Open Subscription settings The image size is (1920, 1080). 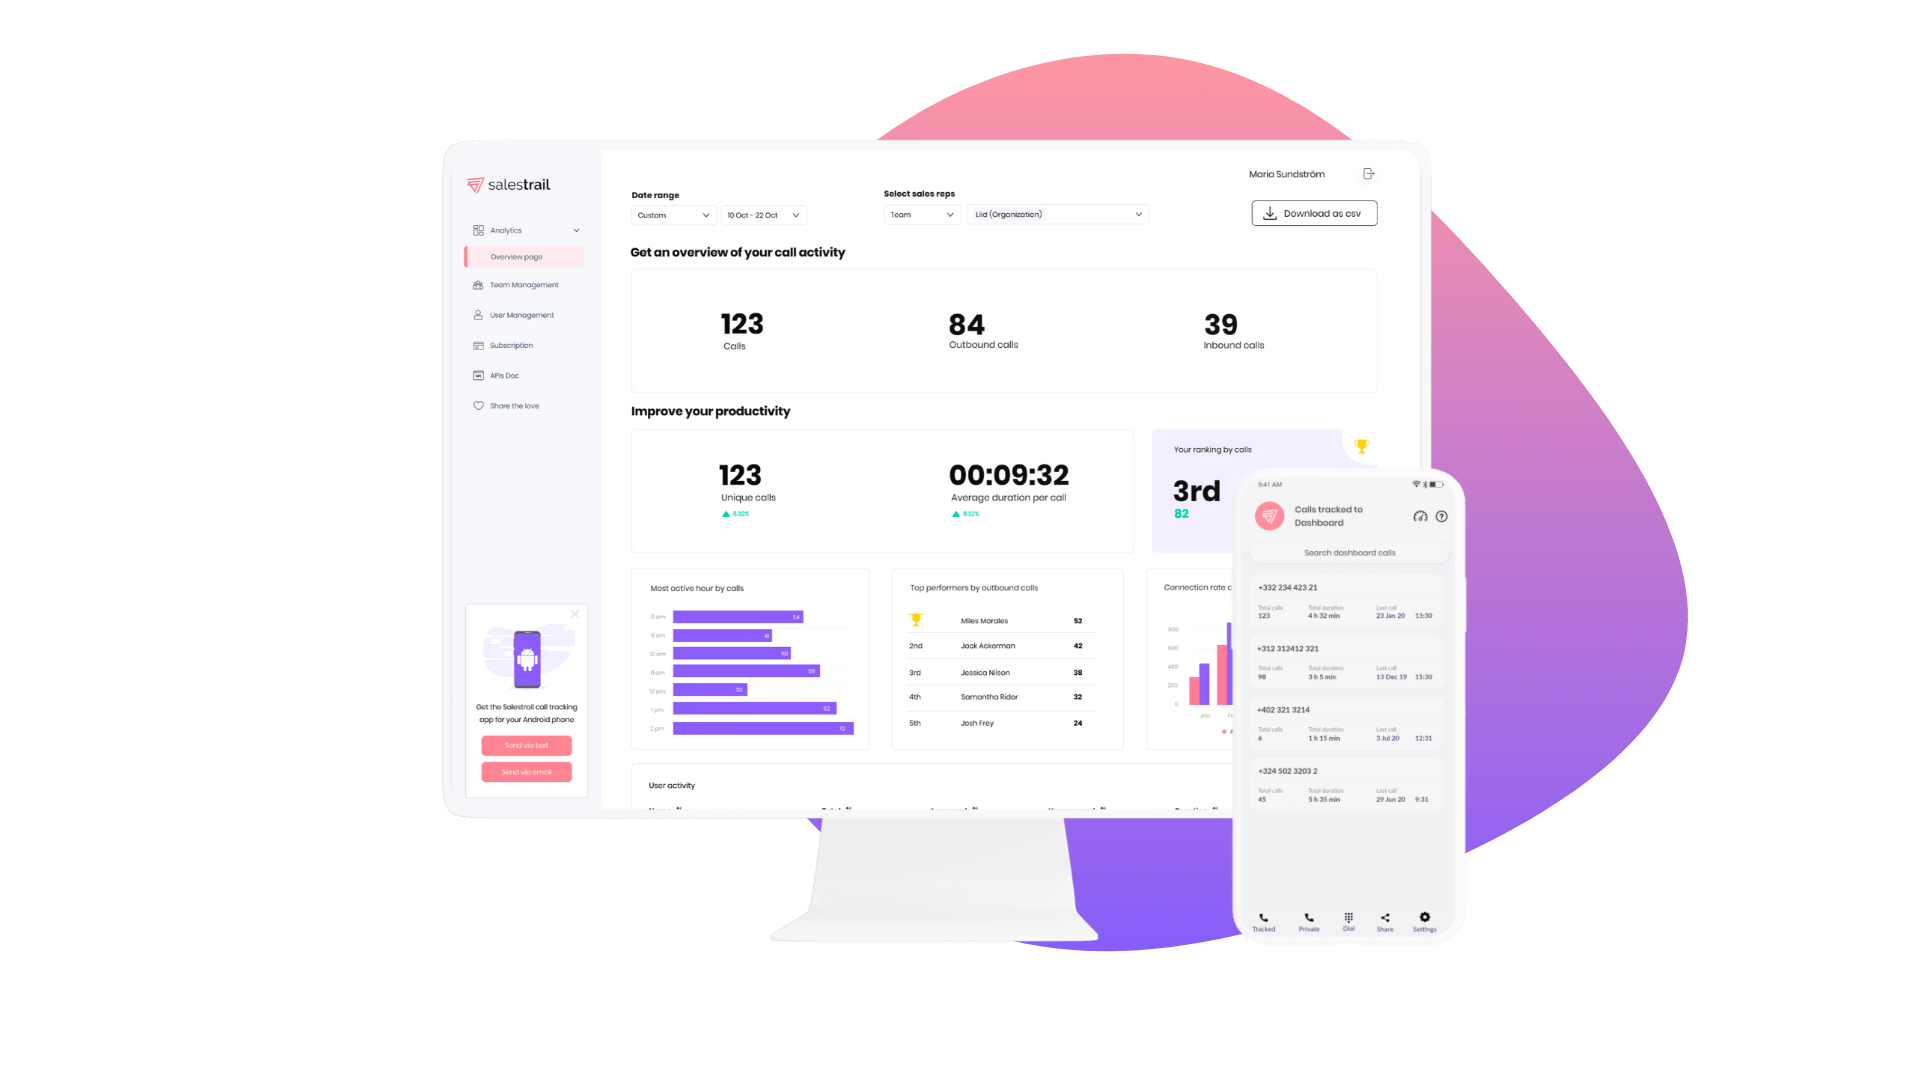coord(512,344)
